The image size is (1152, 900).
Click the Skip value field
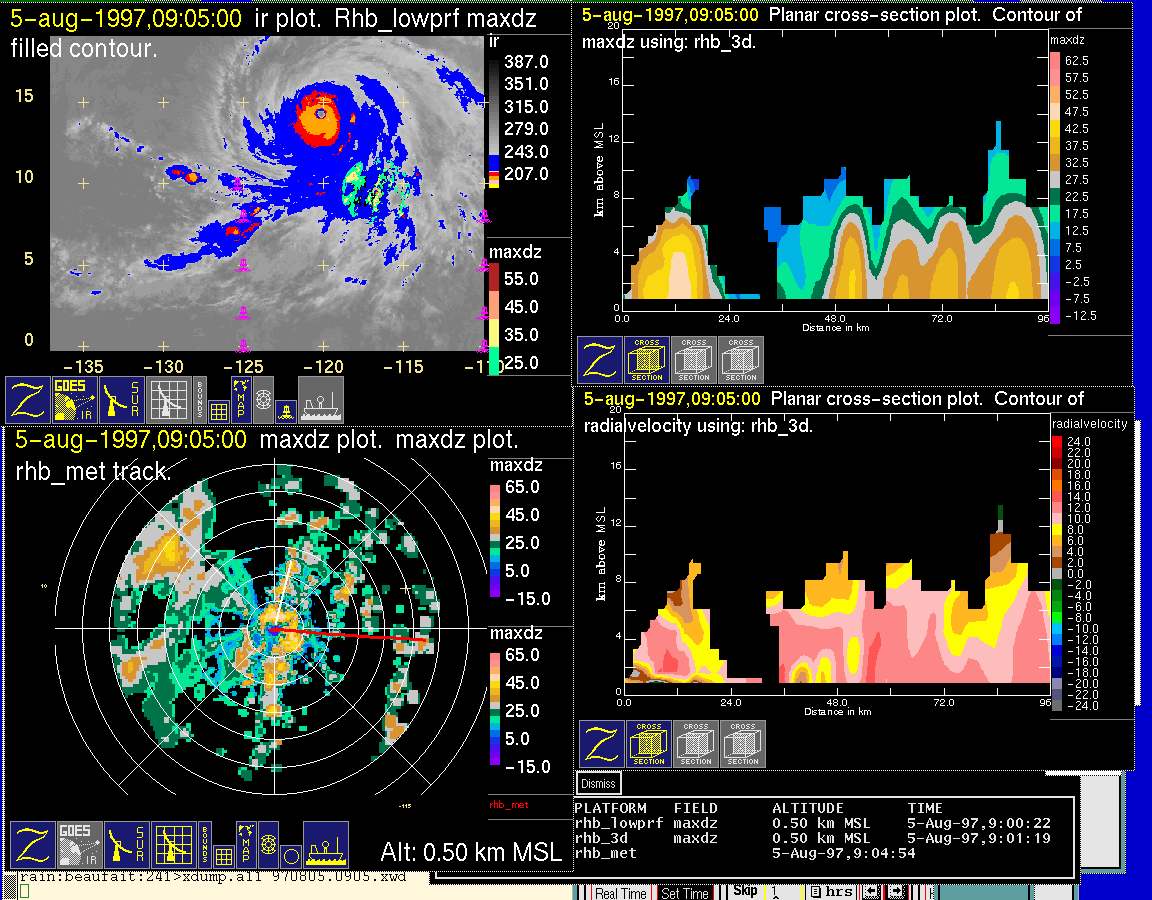tap(784, 891)
